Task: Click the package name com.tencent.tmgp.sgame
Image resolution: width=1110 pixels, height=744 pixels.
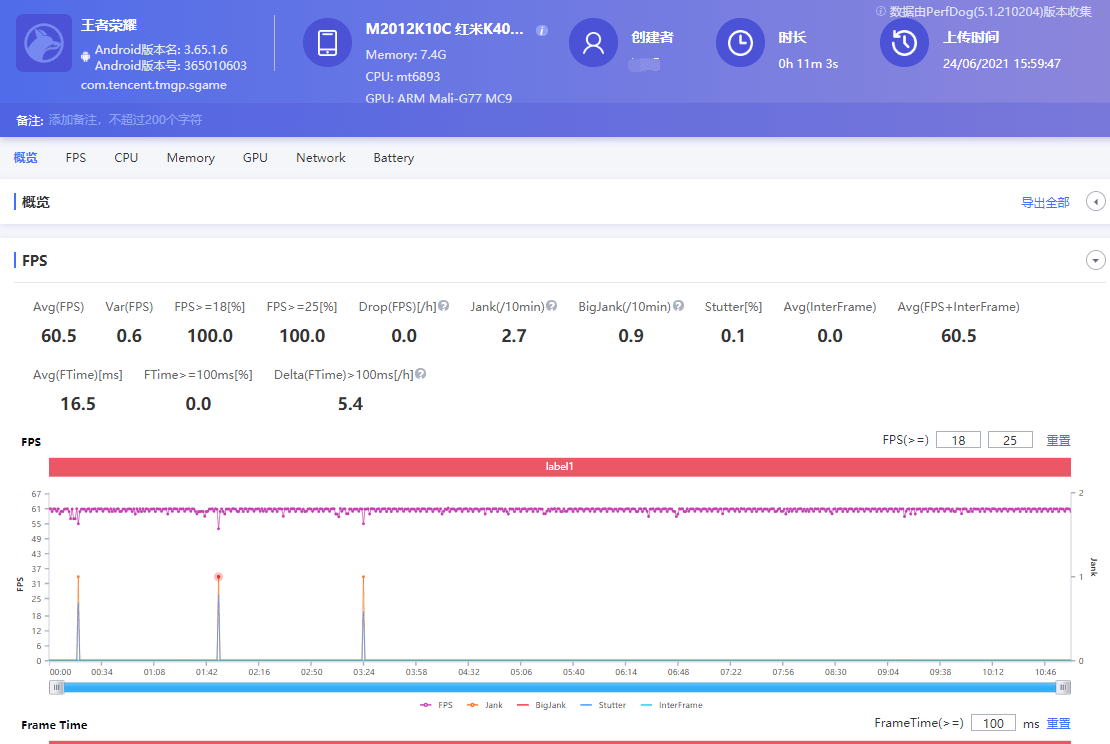Action: point(154,85)
